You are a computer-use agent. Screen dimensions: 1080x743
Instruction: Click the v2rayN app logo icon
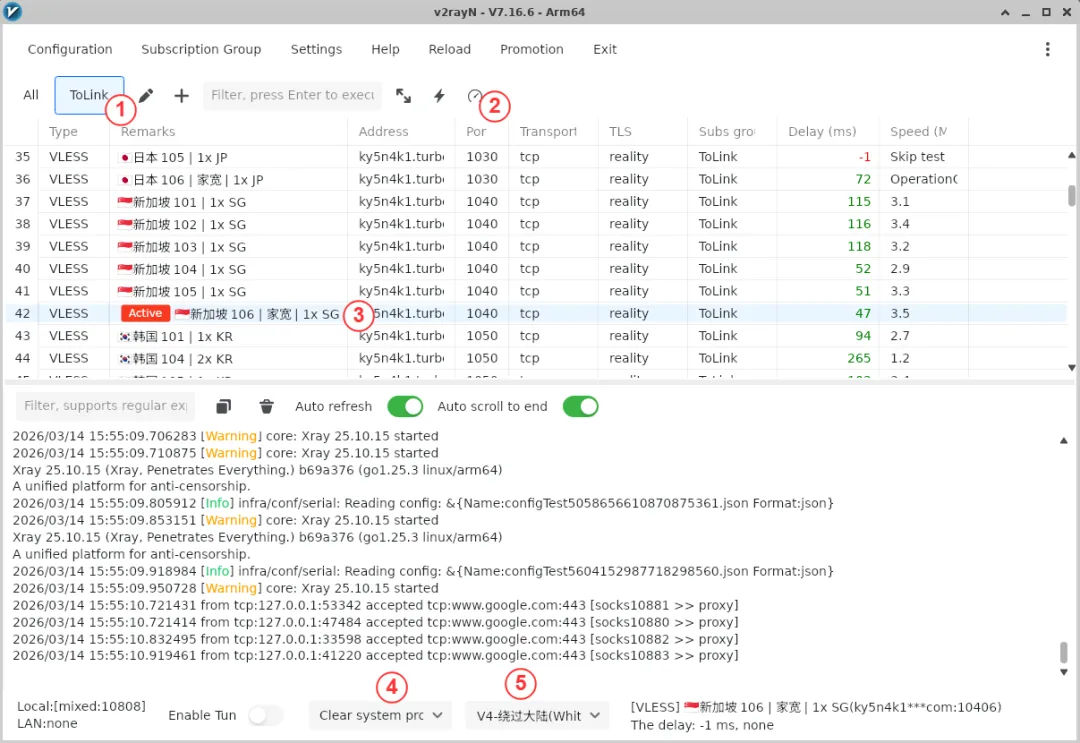coord(12,12)
